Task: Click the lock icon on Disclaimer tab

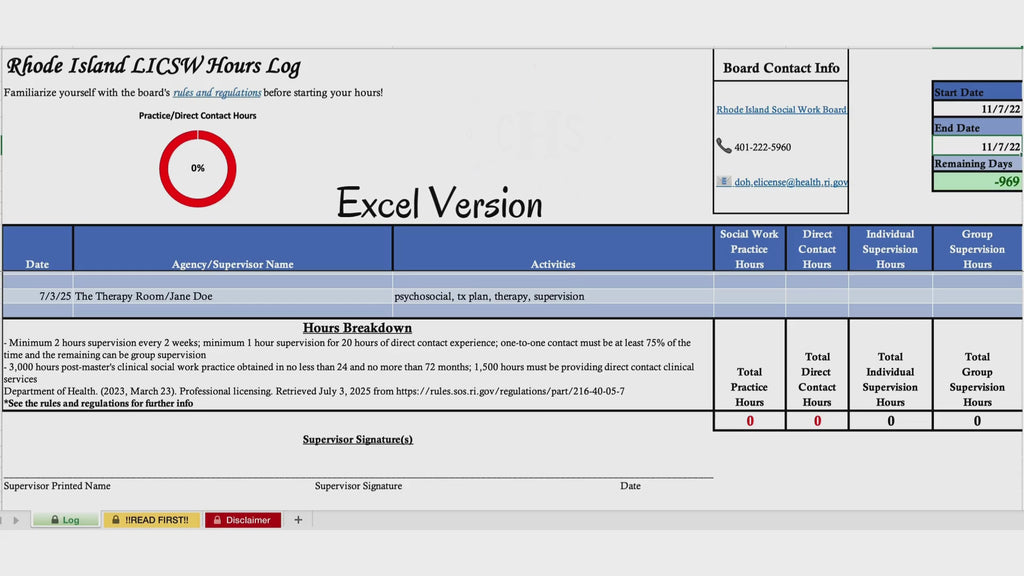Action: [217, 520]
